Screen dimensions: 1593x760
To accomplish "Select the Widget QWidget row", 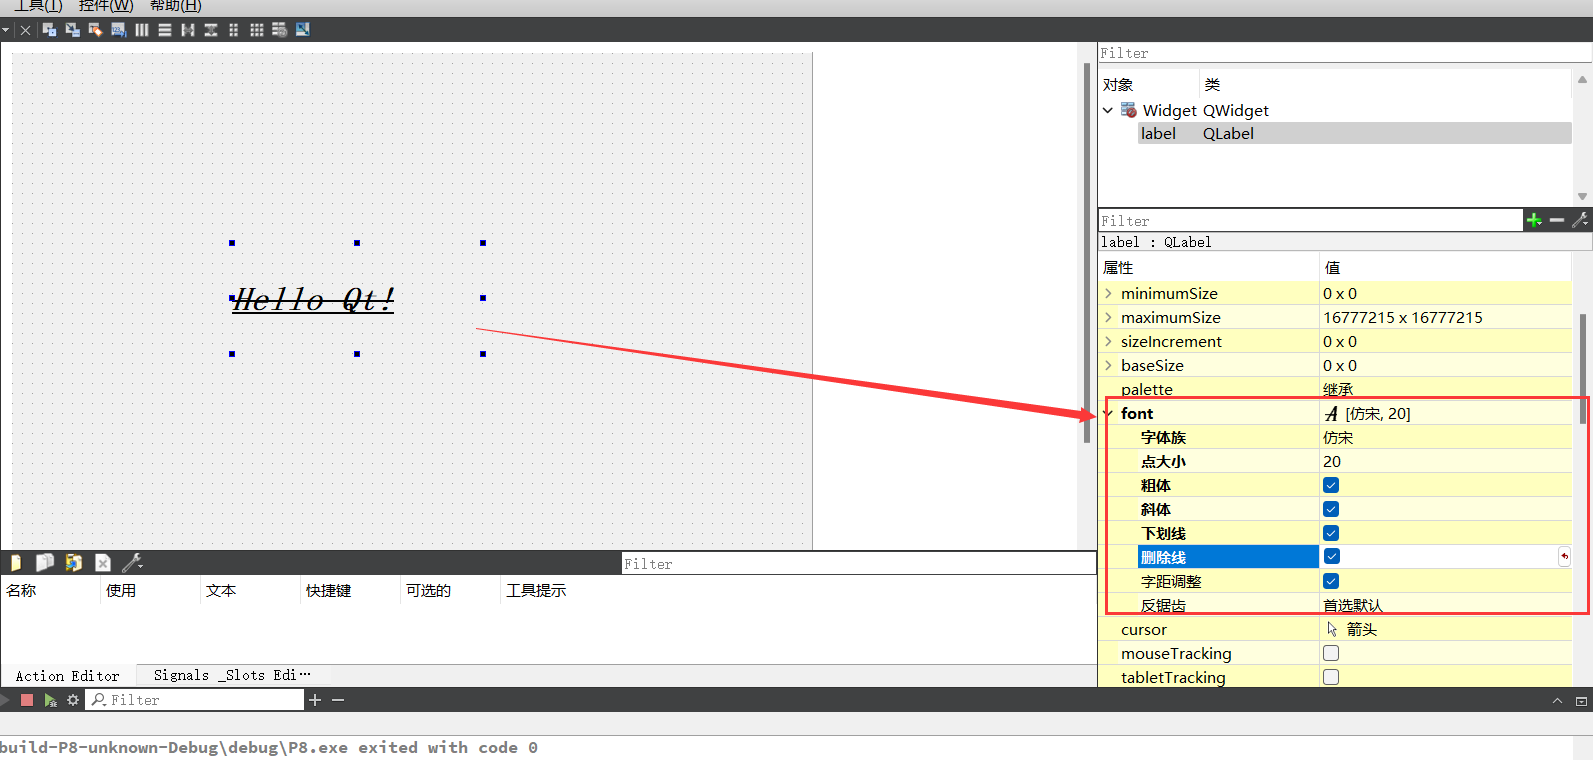I will coord(1336,110).
